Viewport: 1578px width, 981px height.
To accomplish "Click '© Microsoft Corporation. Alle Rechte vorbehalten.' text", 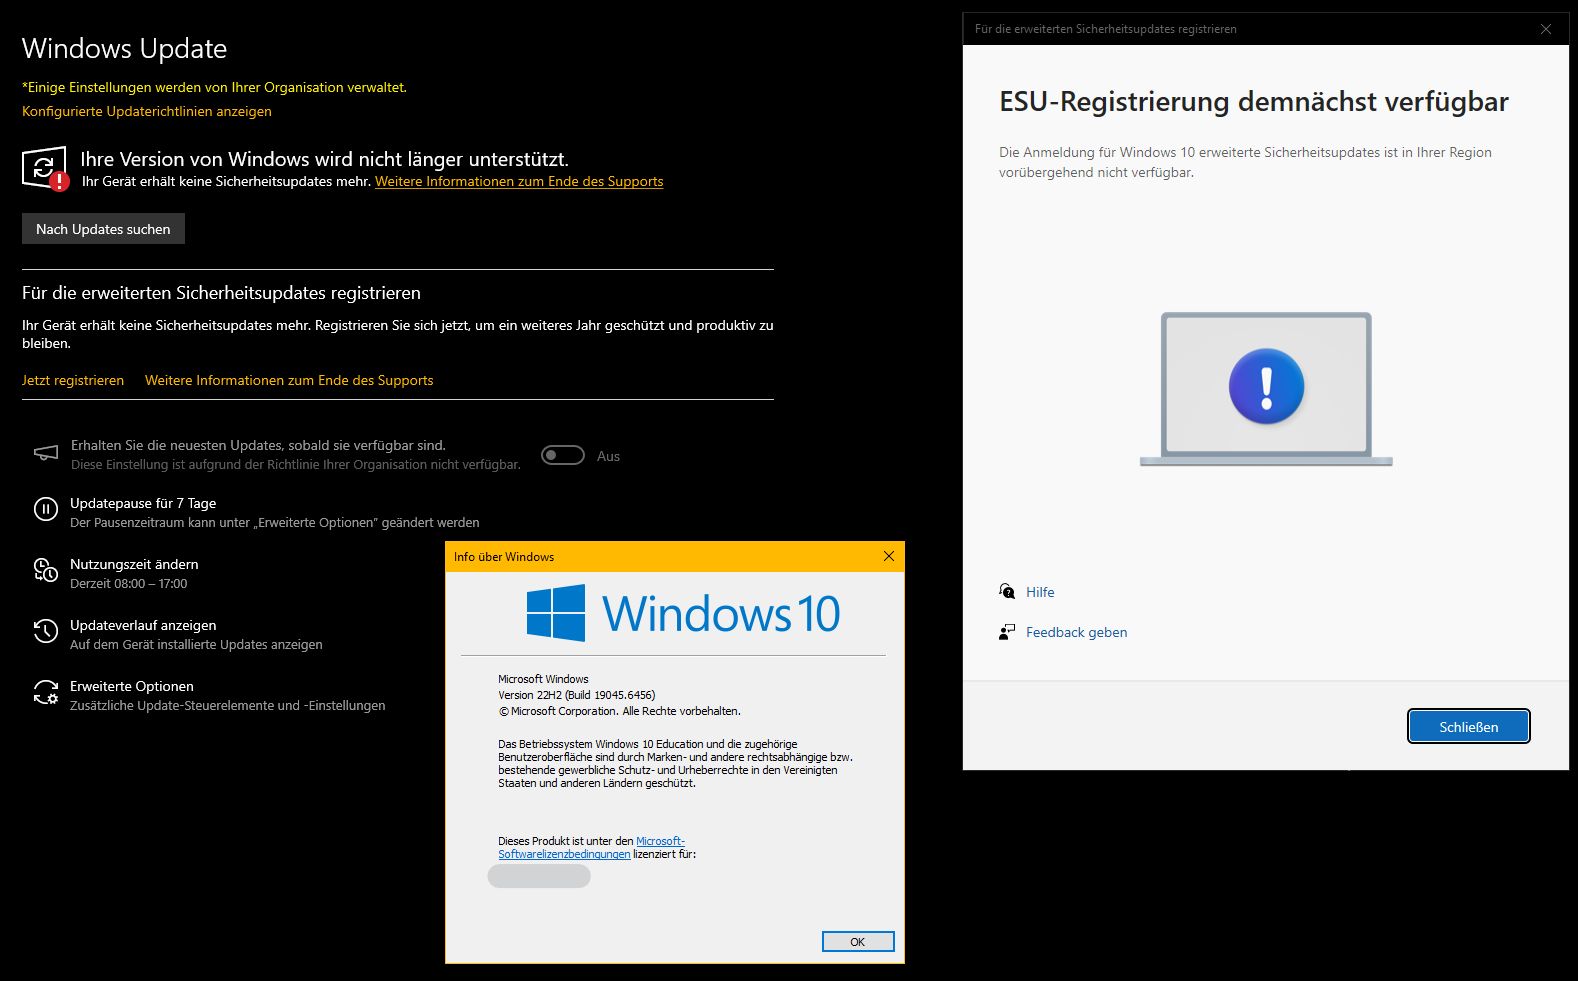I will pyautogui.click(x=620, y=711).
